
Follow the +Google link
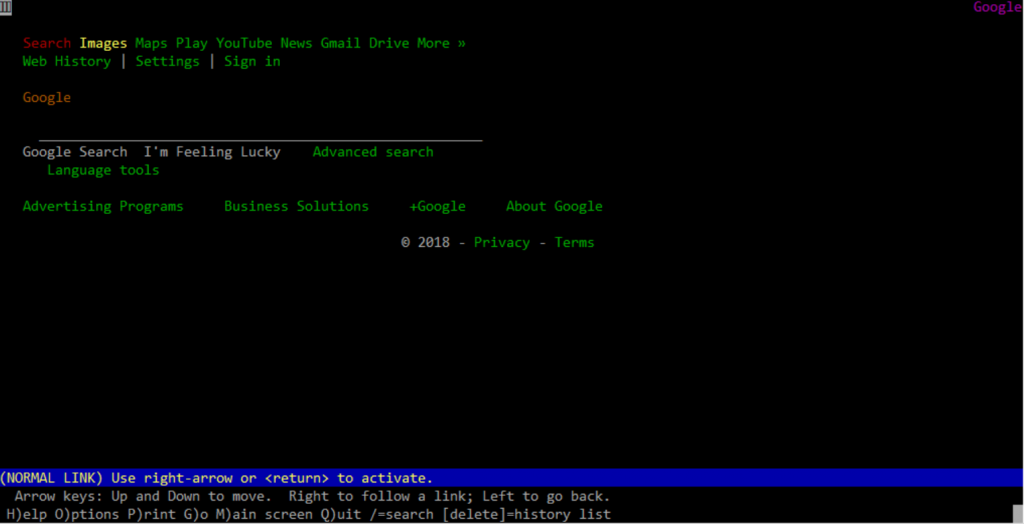[438, 206]
